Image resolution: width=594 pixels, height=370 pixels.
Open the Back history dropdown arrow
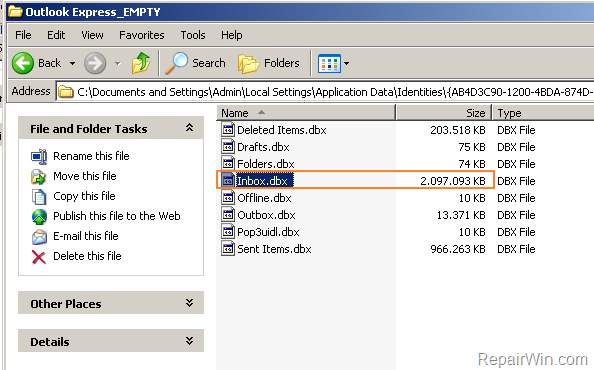click(x=72, y=63)
